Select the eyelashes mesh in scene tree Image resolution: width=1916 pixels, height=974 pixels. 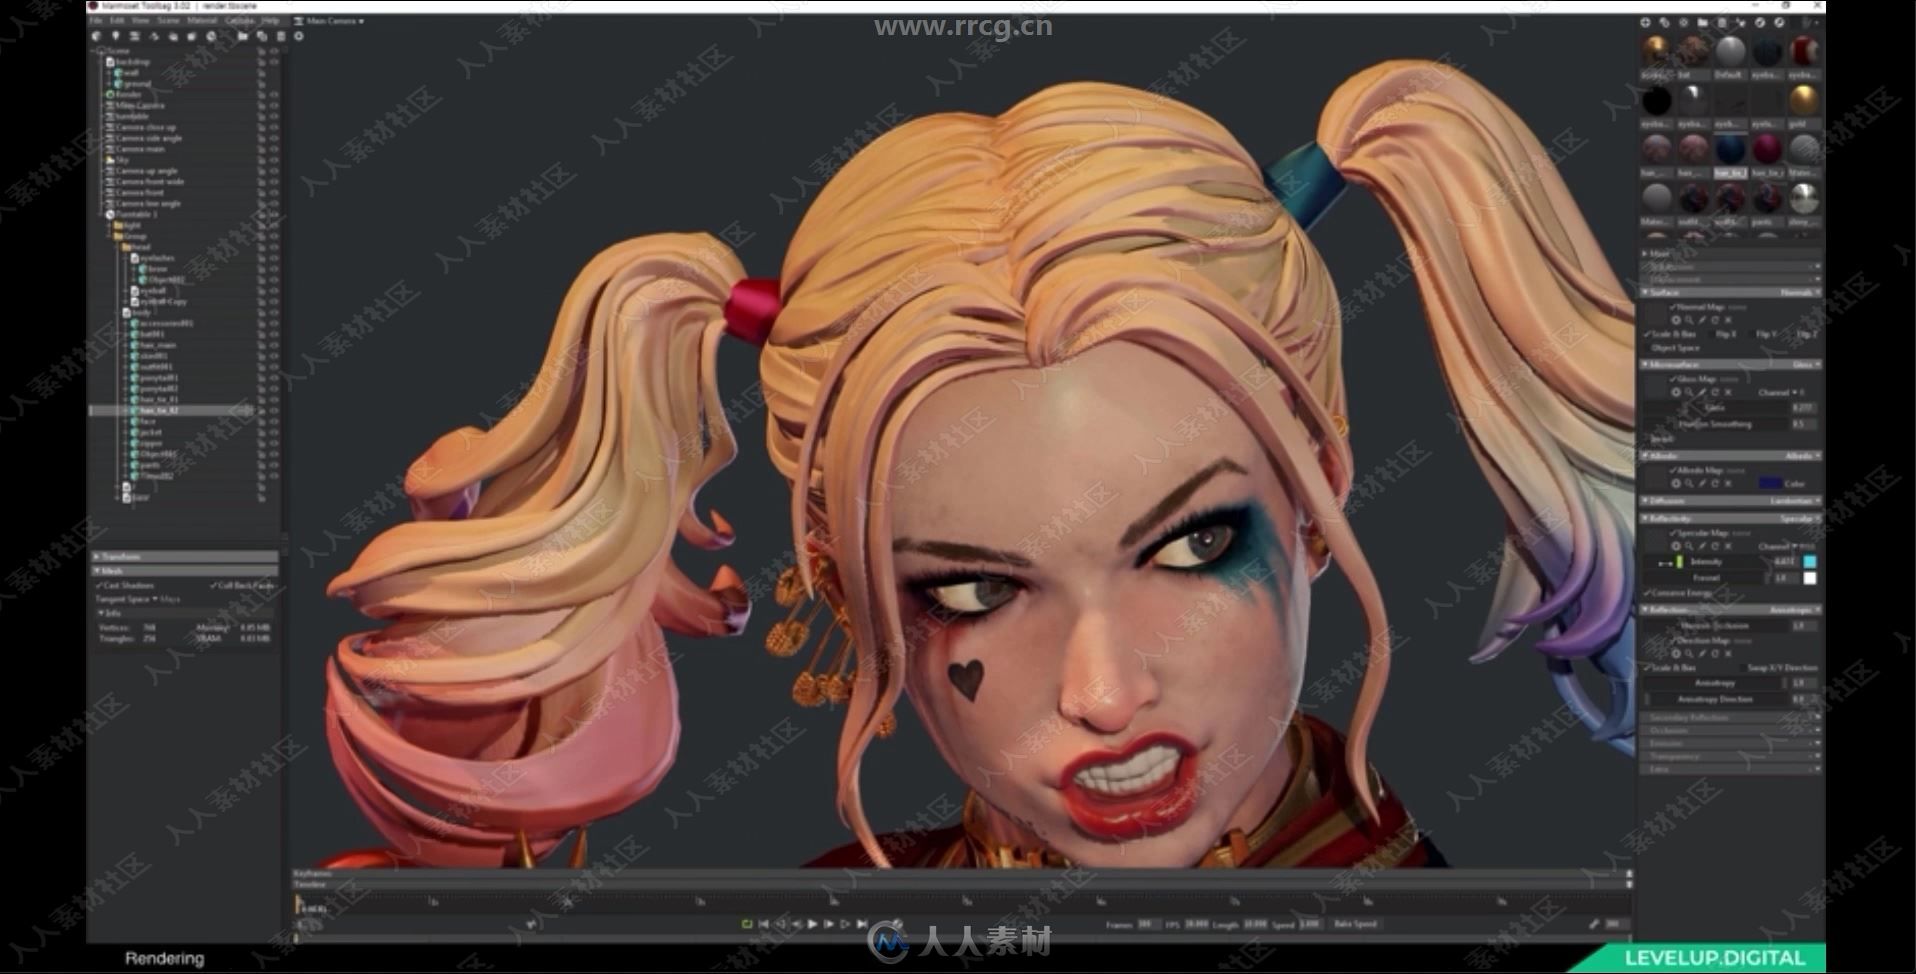[x=156, y=257]
